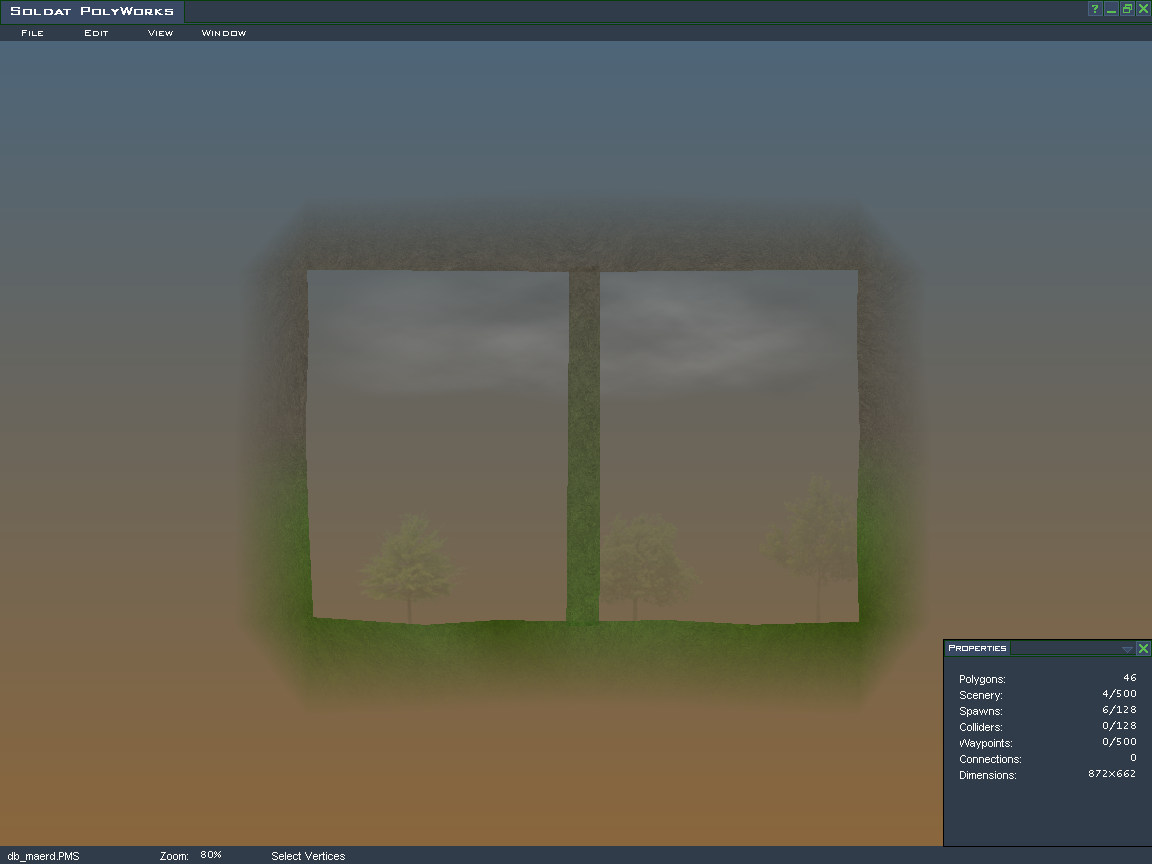Click the help question mark icon
This screenshot has height=864, width=1152.
(1095, 9)
